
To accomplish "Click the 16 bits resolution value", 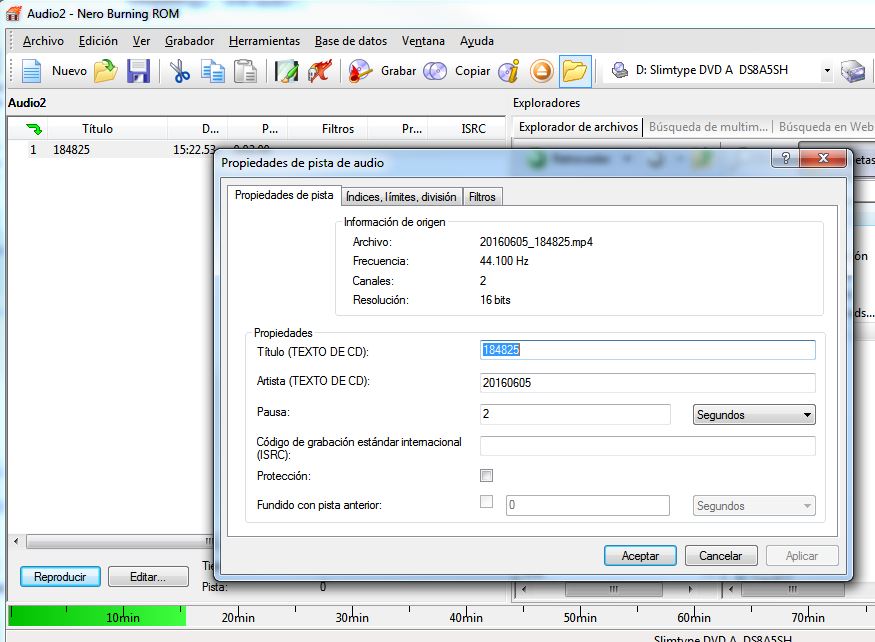I will [495, 300].
